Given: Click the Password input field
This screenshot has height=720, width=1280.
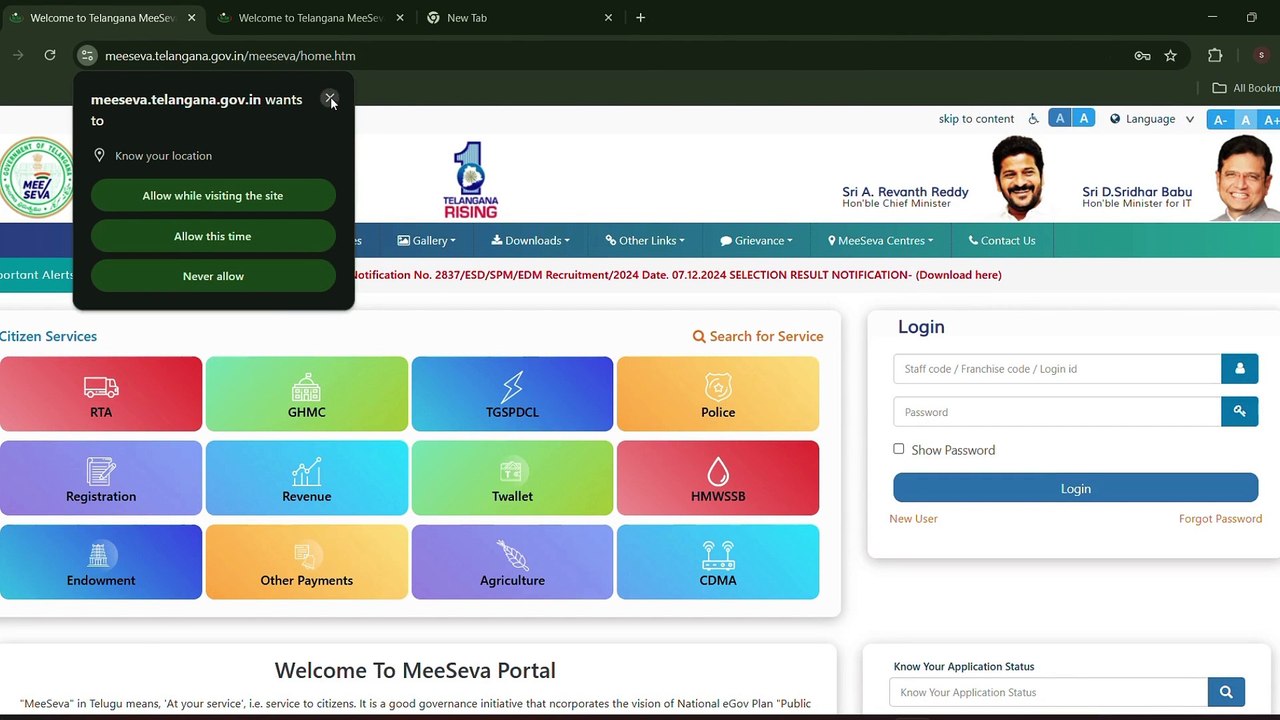Looking at the screenshot, I should click(1057, 412).
